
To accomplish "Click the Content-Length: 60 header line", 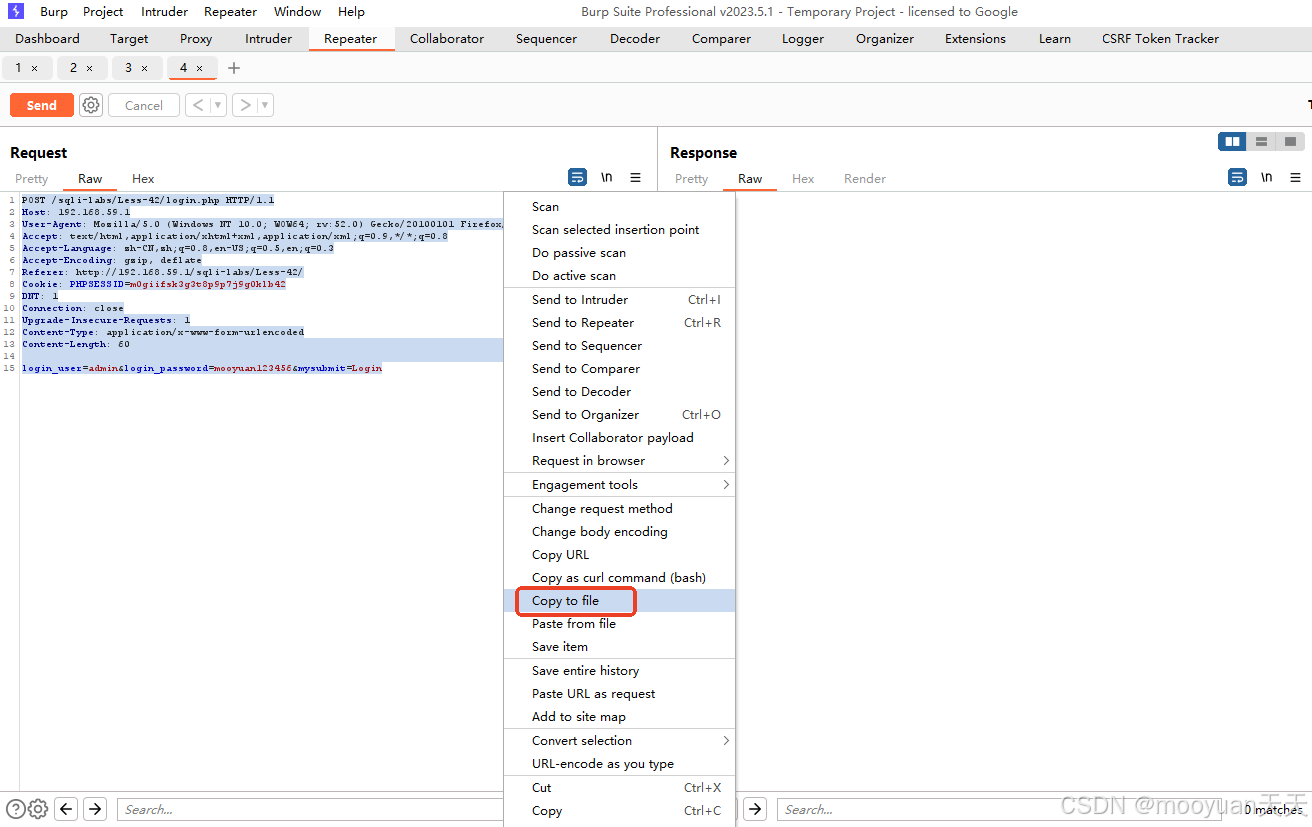I will pos(76,344).
